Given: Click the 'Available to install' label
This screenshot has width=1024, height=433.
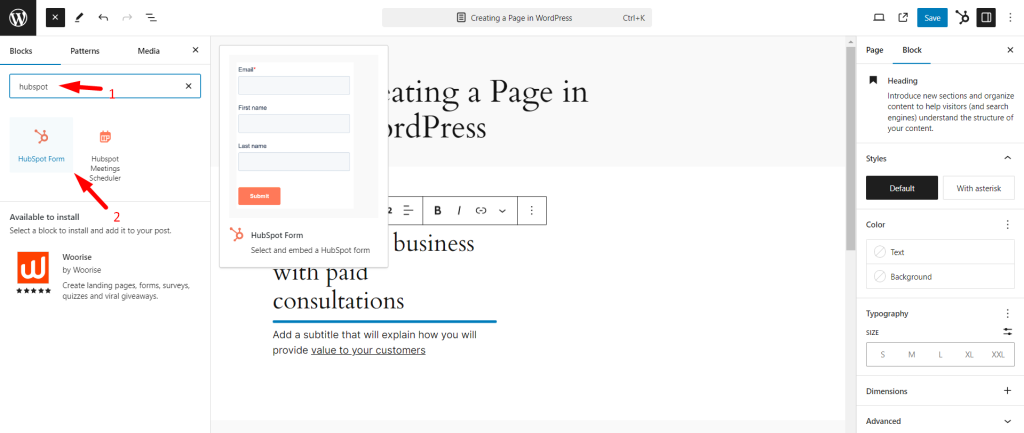Looking at the screenshot, I should 44,217.
